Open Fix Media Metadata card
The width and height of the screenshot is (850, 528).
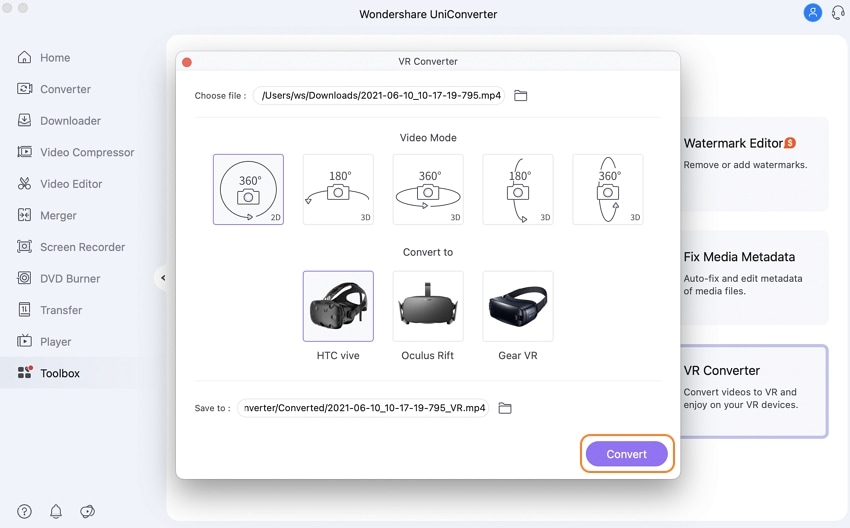[755, 278]
